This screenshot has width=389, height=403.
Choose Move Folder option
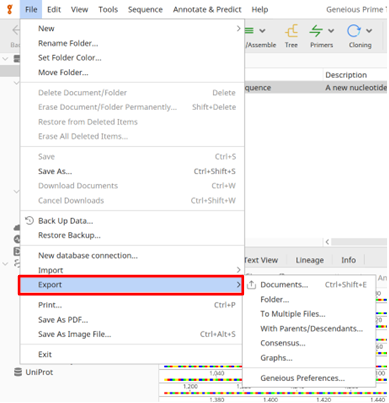coord(132,72)
